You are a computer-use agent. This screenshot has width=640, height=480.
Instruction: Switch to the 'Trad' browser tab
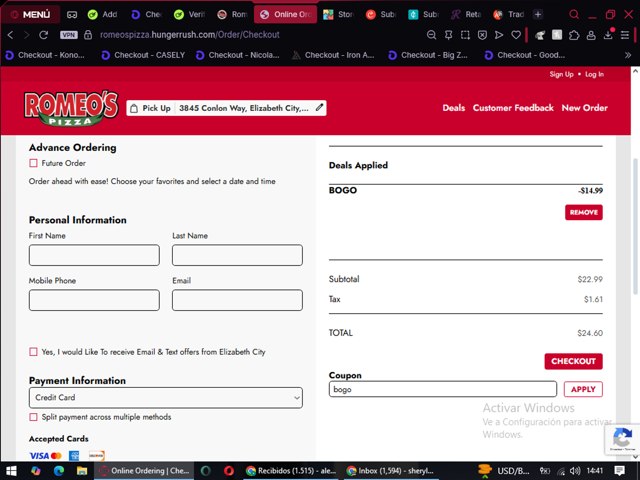[509, 15]
